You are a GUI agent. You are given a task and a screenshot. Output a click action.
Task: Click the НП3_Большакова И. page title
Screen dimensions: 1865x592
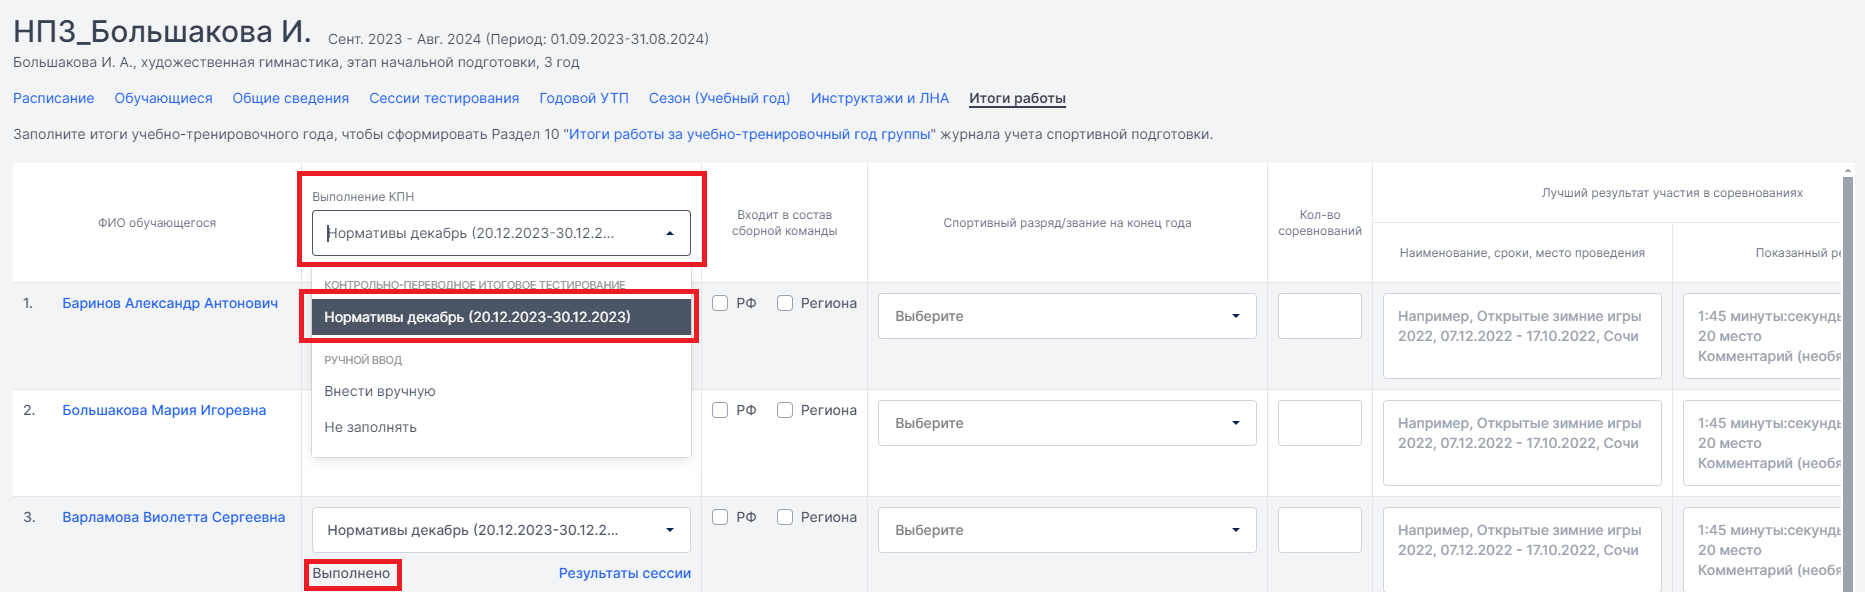coord(162,32)
